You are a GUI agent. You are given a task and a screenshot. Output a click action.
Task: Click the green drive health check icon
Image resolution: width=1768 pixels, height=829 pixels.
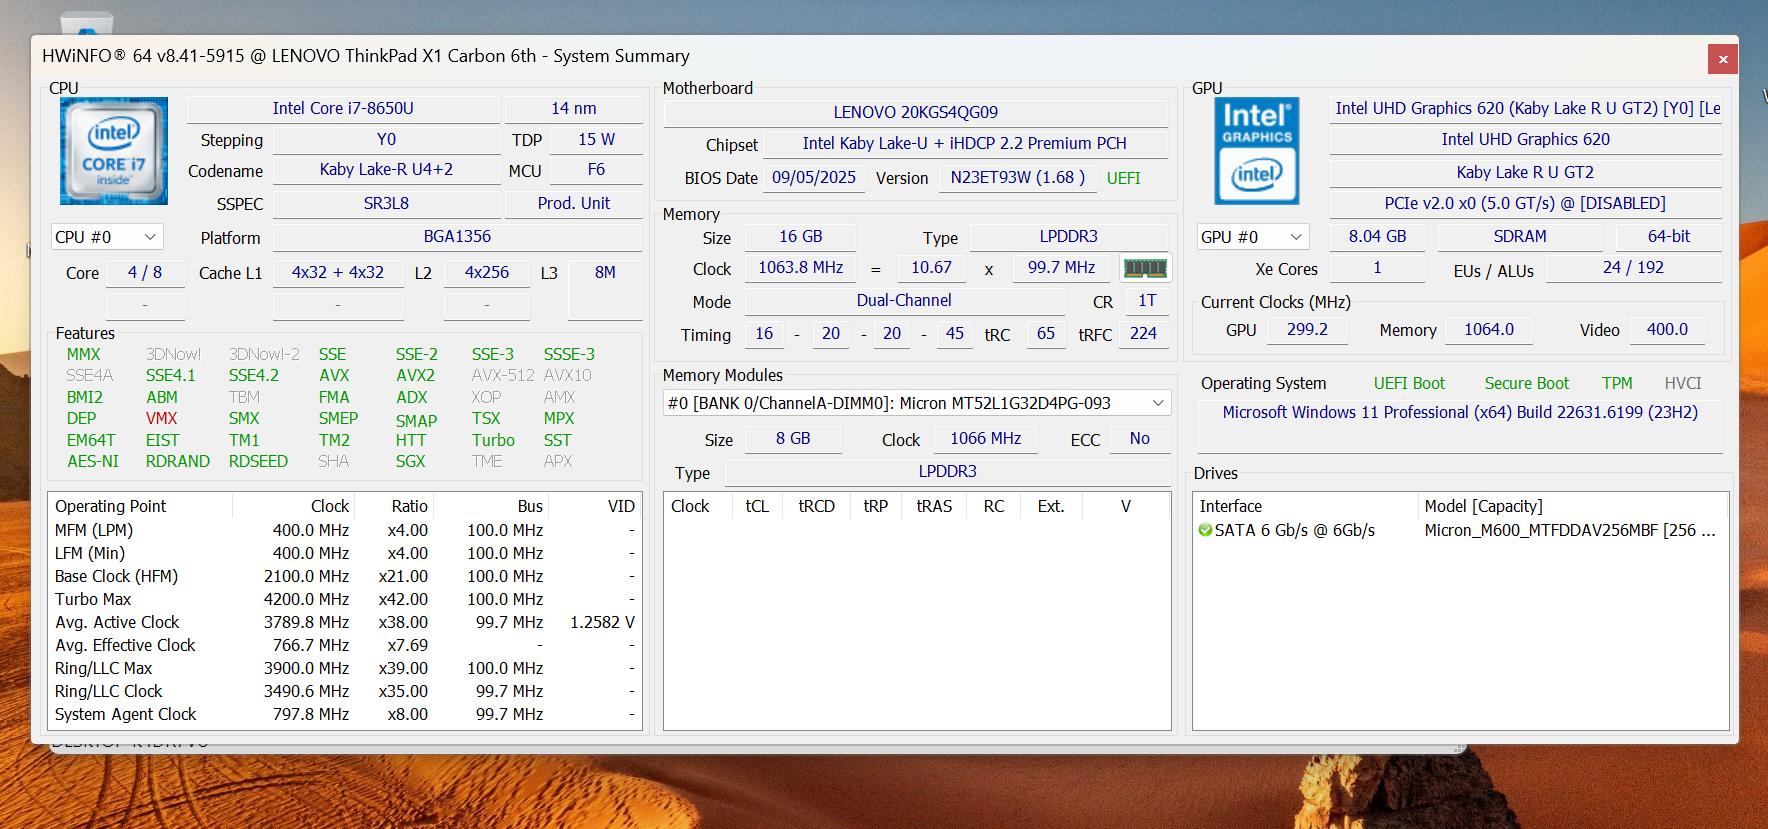(x=1205, y=530)
